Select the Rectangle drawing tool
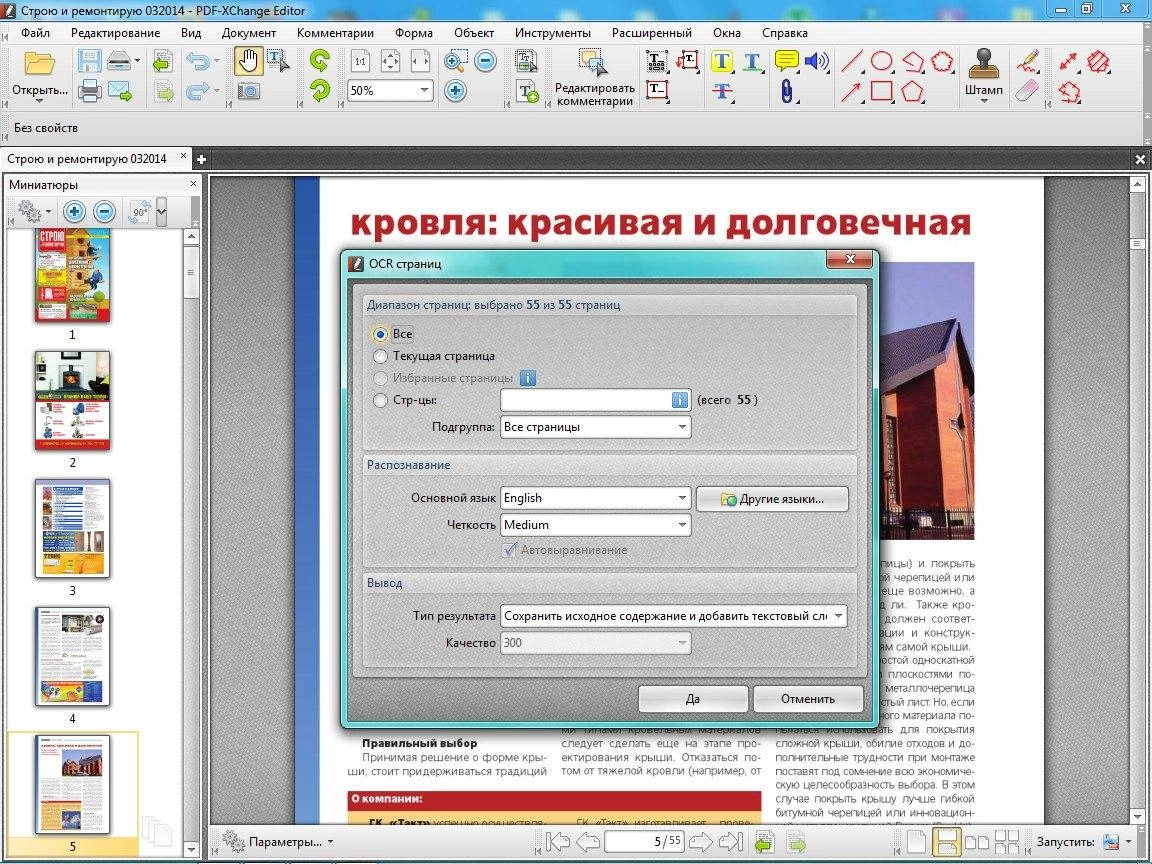The width and height of the screenshot is (1152, 864). pyautogui.click(x=882, y=91)
